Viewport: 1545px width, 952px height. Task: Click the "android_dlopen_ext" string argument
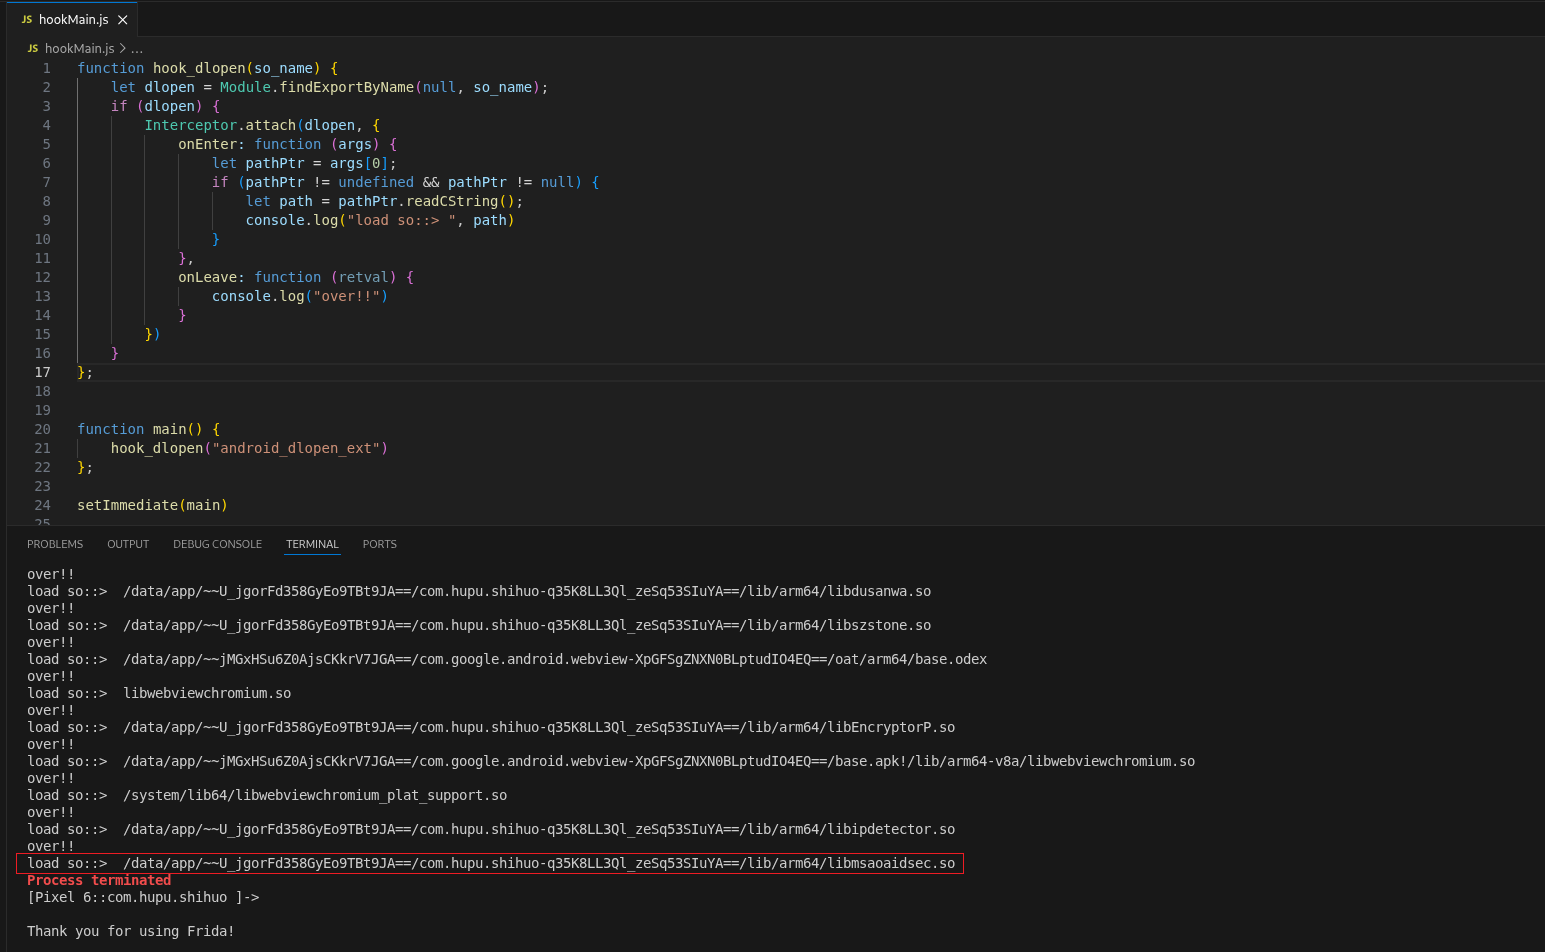300,448
